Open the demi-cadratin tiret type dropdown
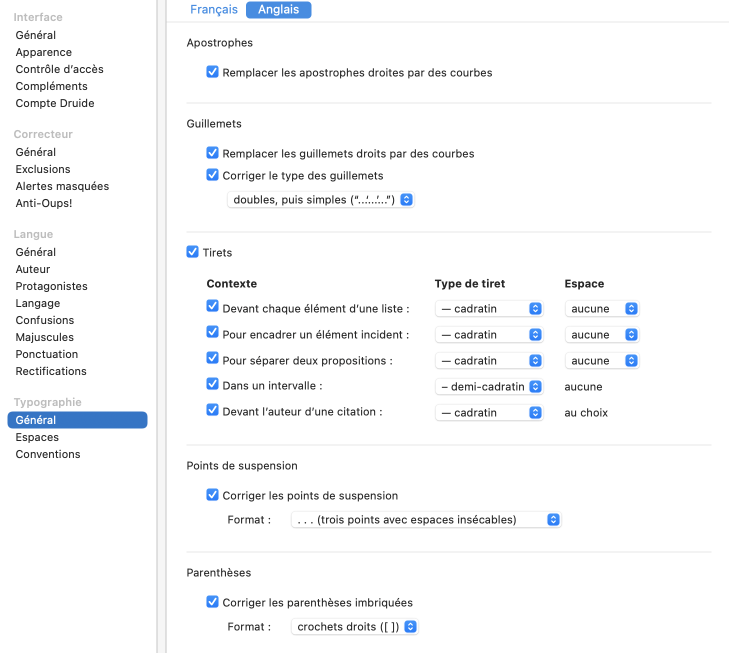Viewport: 729px width, 653px height. [489, 386]
